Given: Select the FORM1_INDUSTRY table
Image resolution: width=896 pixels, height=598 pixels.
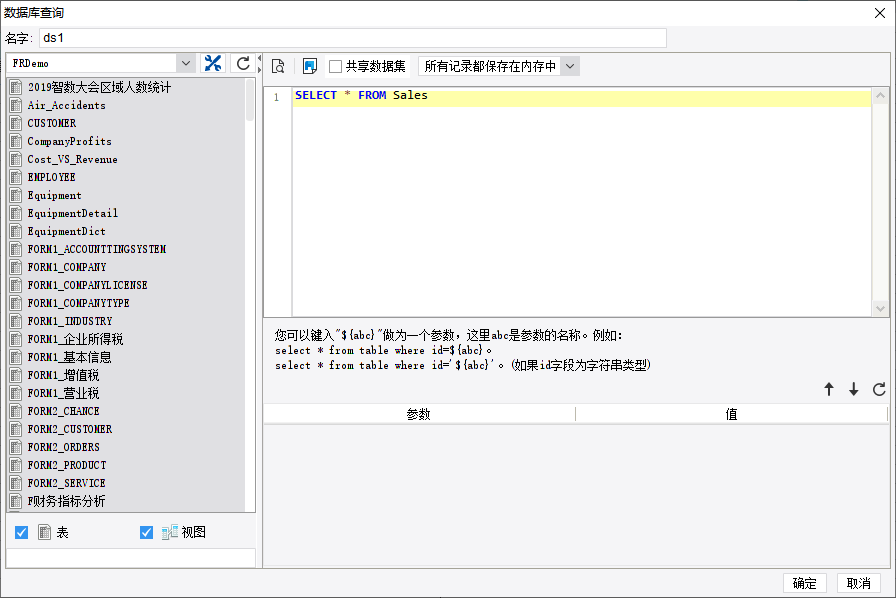Looking at the screenshot, I should pyautogui.click(x=70, y=321).
